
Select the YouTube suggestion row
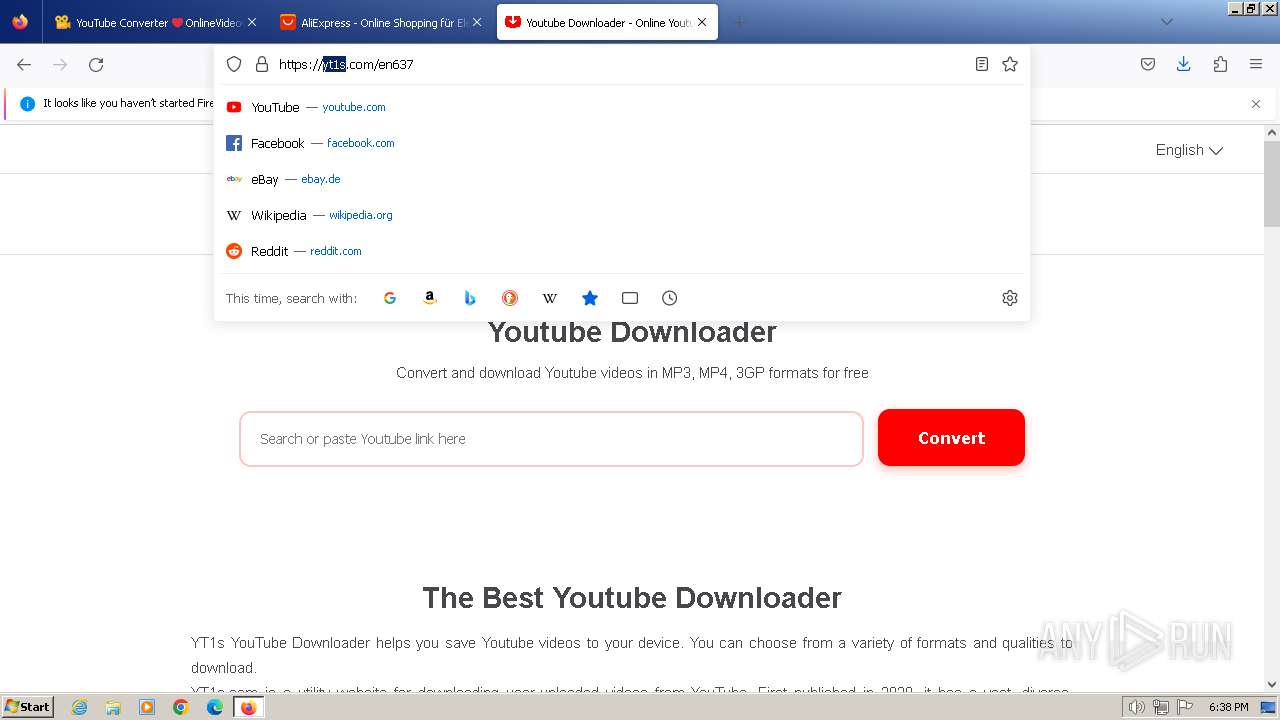(x=622, y=107)
